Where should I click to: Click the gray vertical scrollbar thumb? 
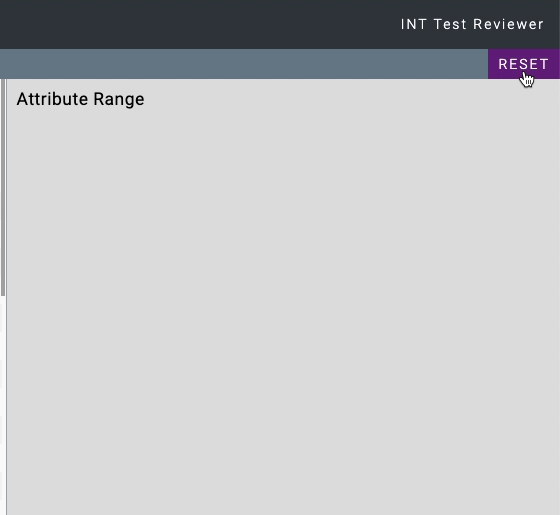click(x=2, y=188)
